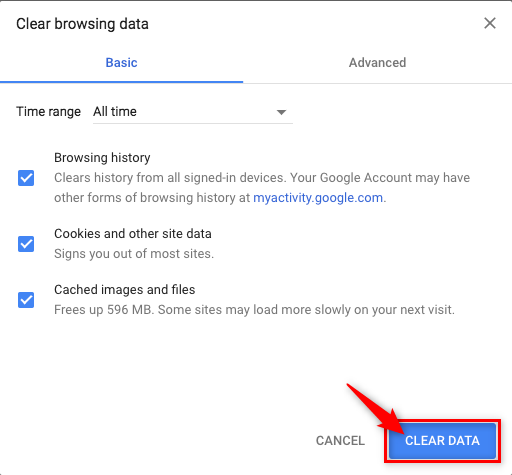Click the Time range dropdown arrow
This screenshot has height=475, width=512.
coord(281,112)
